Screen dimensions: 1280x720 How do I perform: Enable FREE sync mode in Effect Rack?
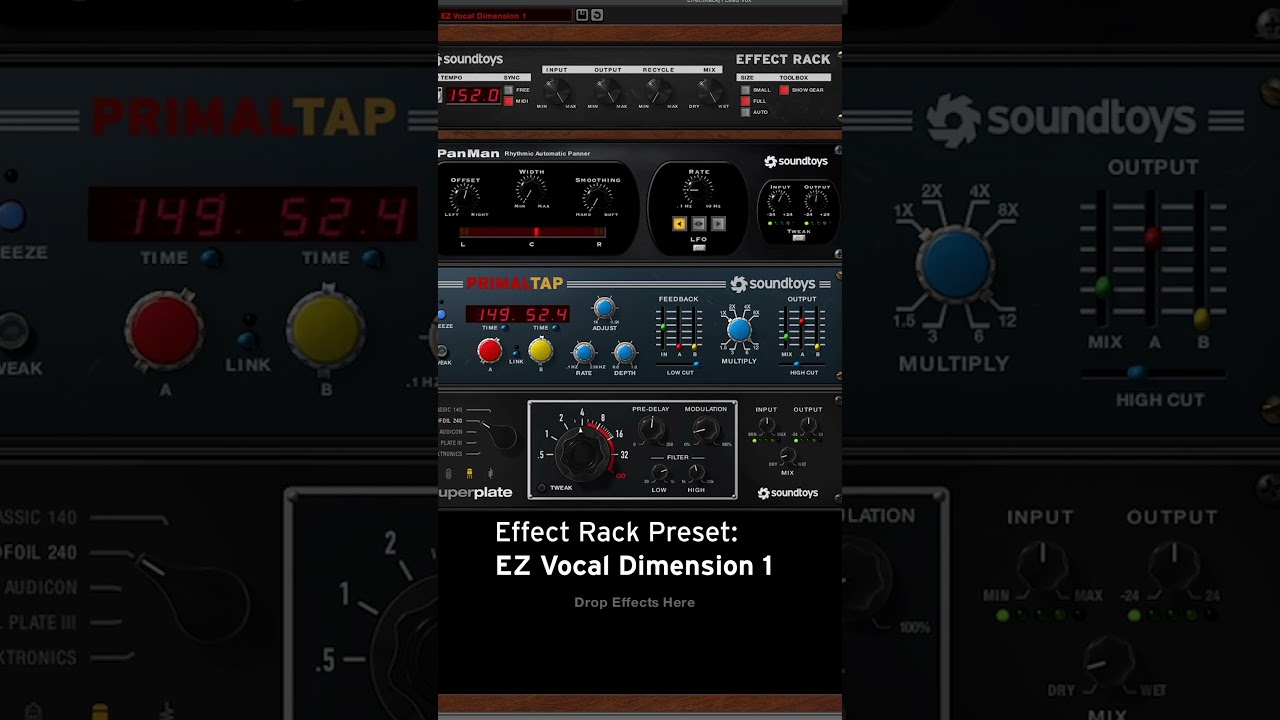[x=508, y=90]
